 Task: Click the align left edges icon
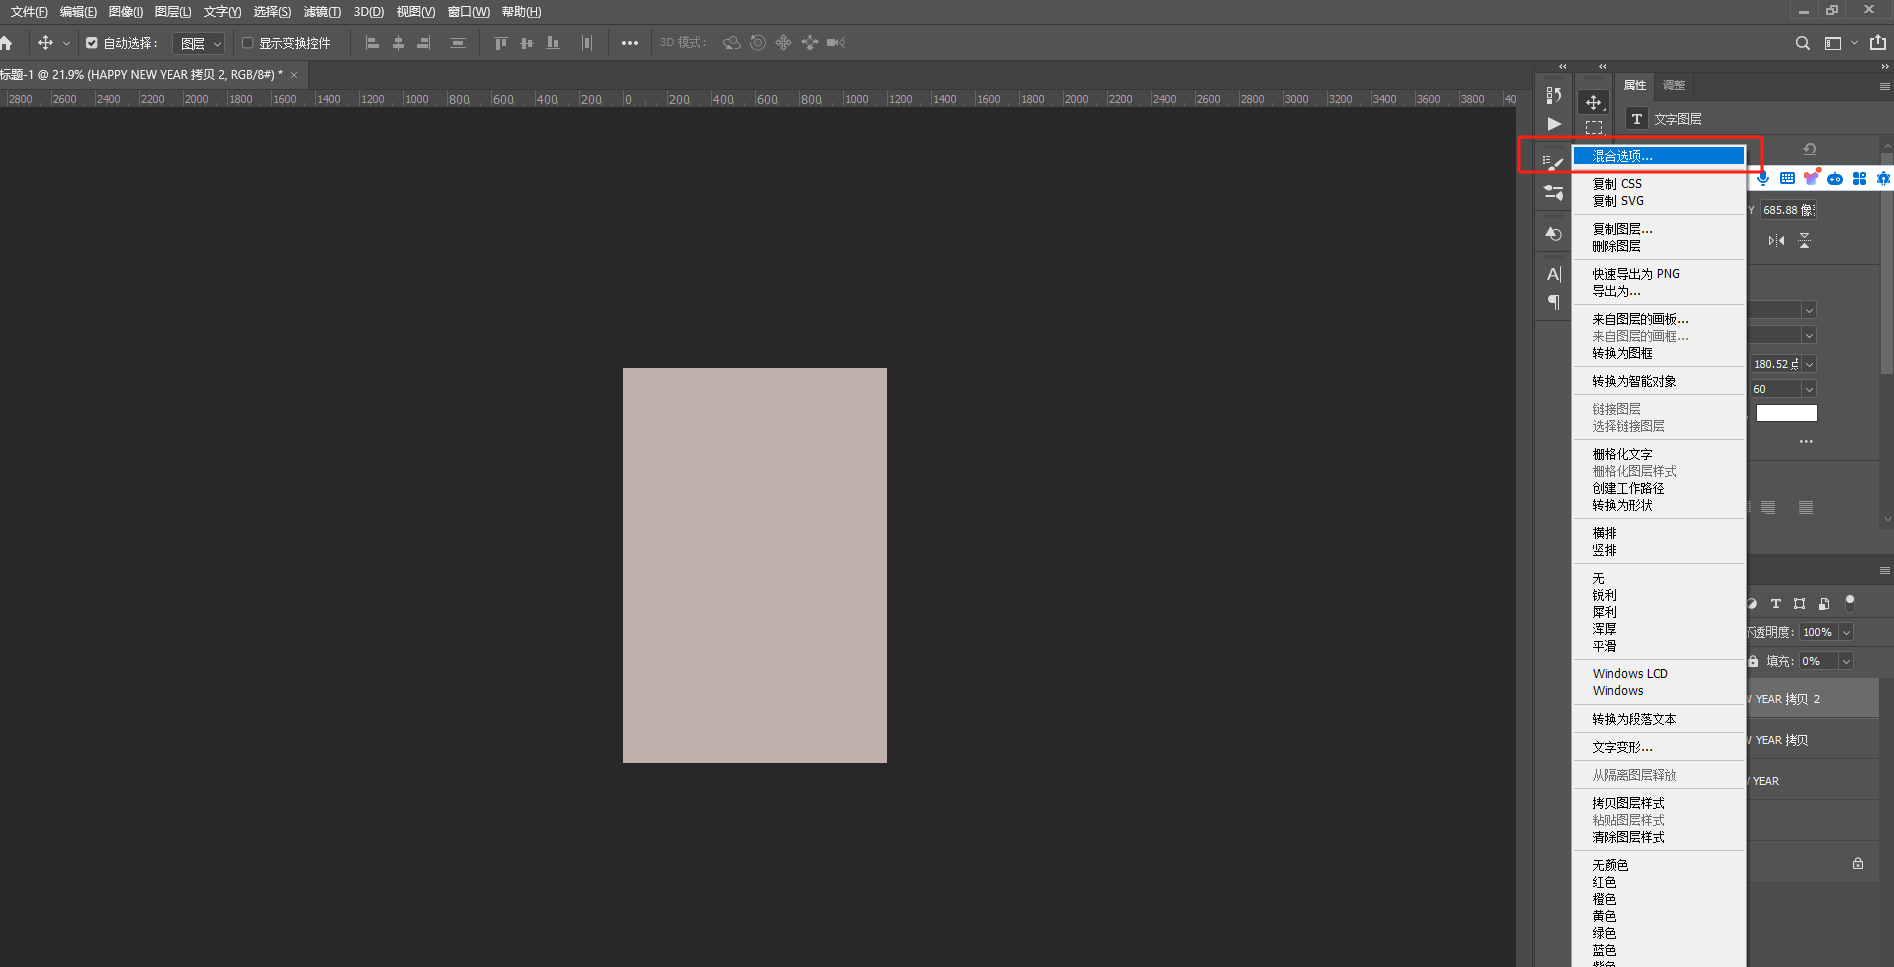(372, 43)
